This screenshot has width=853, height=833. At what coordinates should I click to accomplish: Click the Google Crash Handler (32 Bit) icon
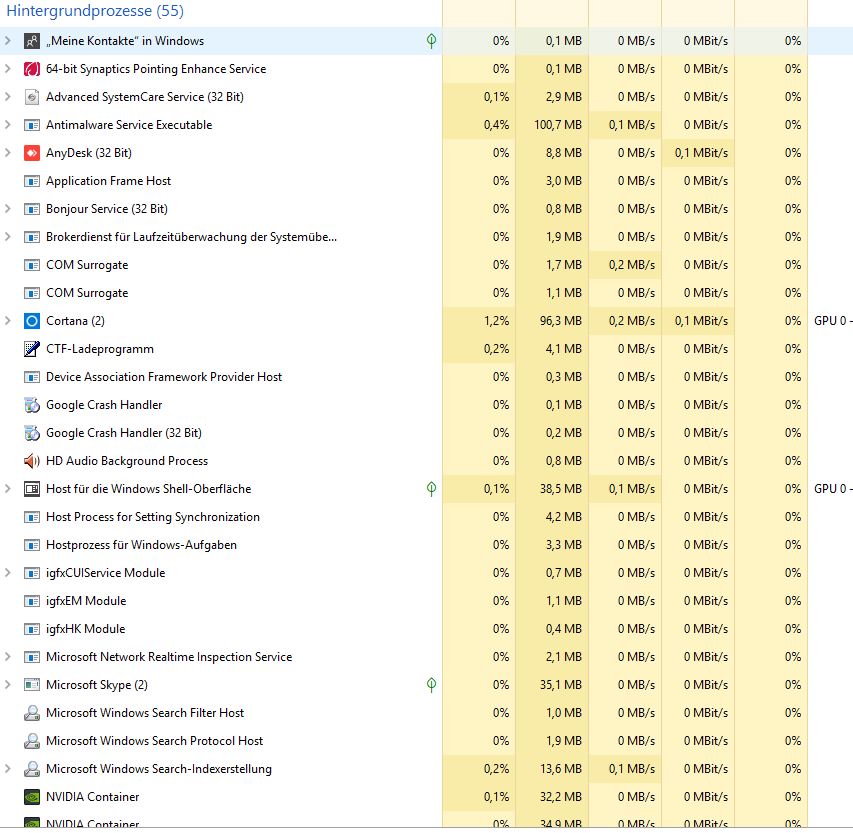point(32,433)
